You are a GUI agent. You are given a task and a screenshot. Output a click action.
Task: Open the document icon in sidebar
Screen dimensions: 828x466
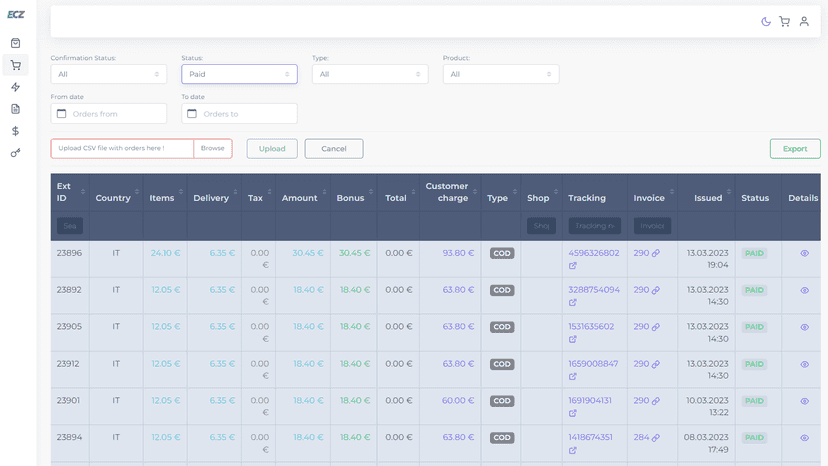click(15, 109)
